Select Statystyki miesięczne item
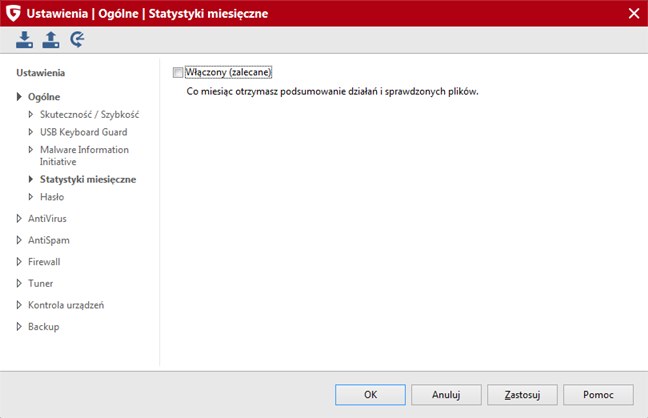 (x=88, y=179)
